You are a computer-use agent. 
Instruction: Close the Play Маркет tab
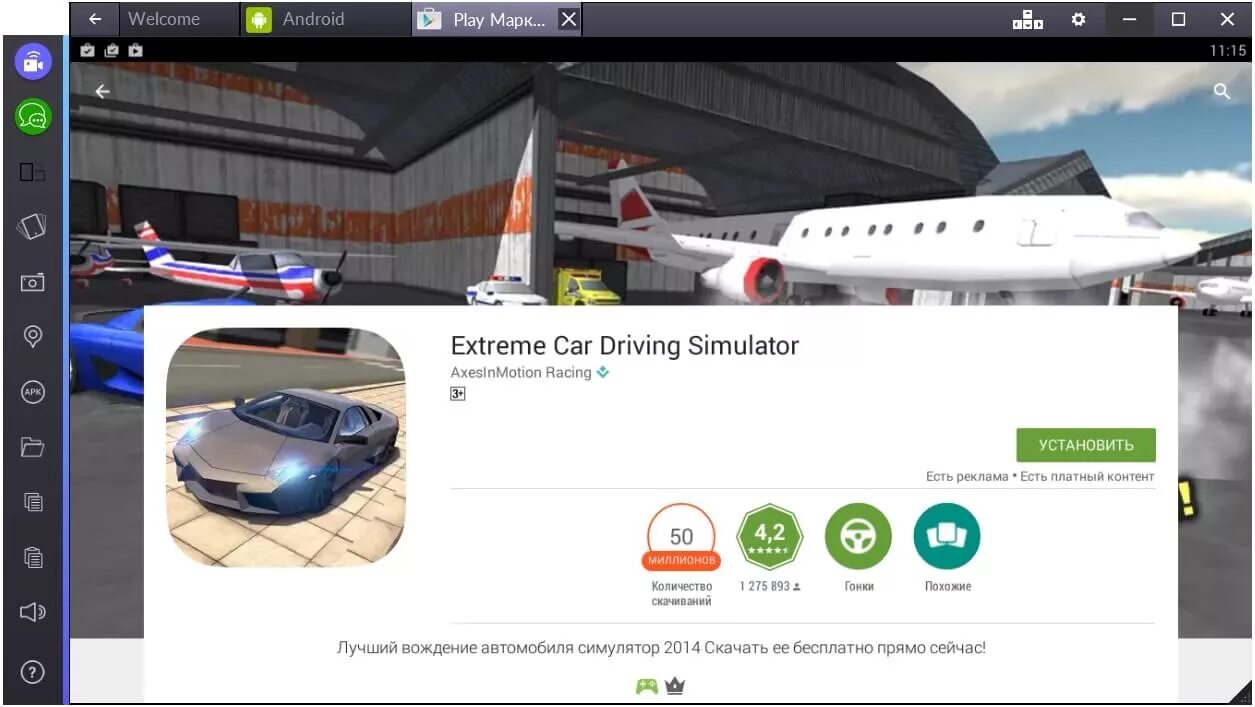(x=568, y=19)
